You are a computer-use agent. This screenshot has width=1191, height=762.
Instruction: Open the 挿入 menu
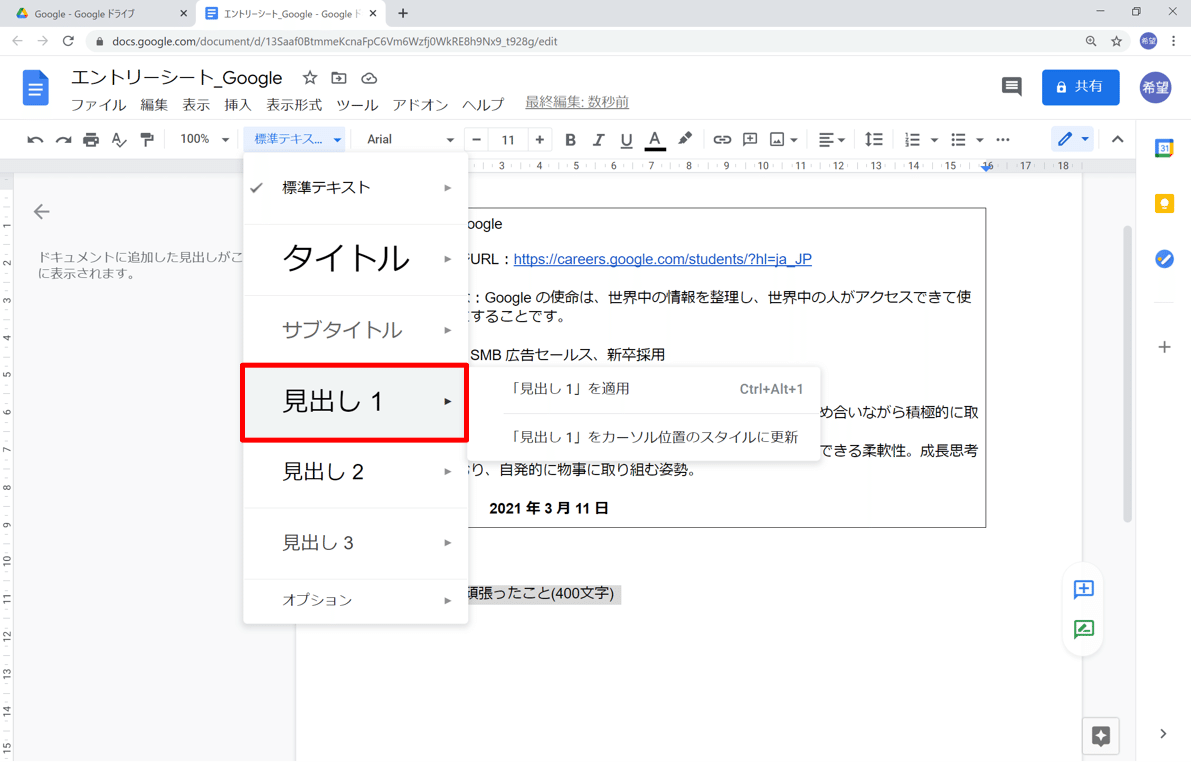[x=238, y=104]
